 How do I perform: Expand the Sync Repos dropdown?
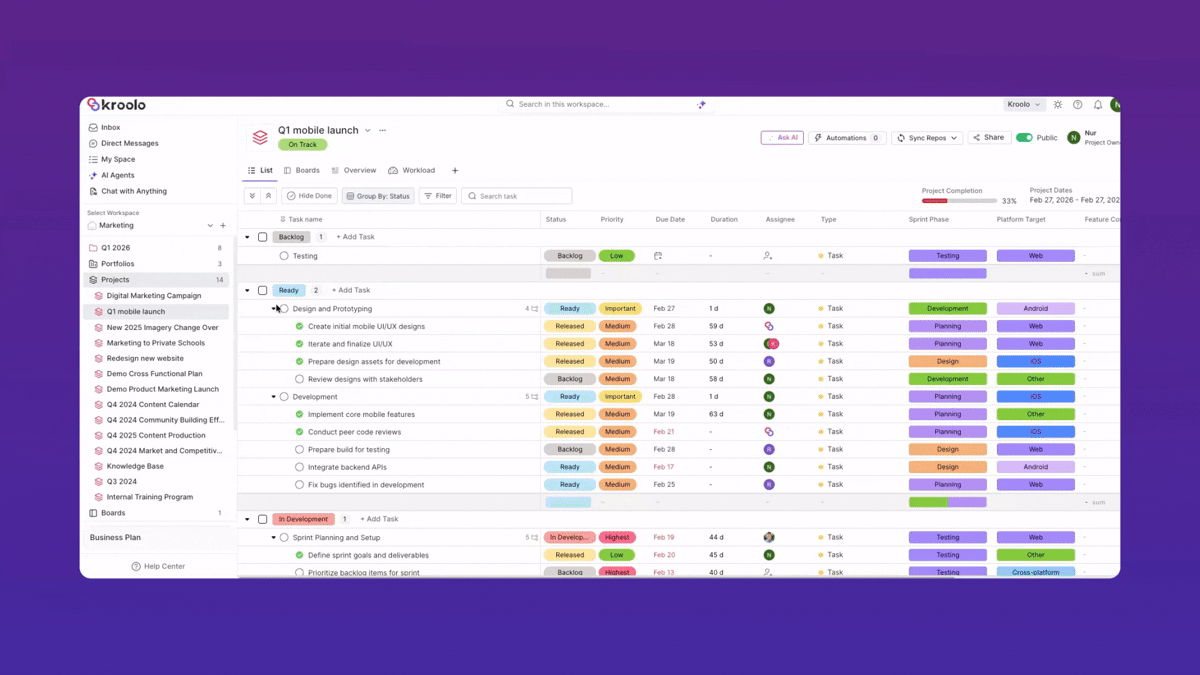coord(925,137)
